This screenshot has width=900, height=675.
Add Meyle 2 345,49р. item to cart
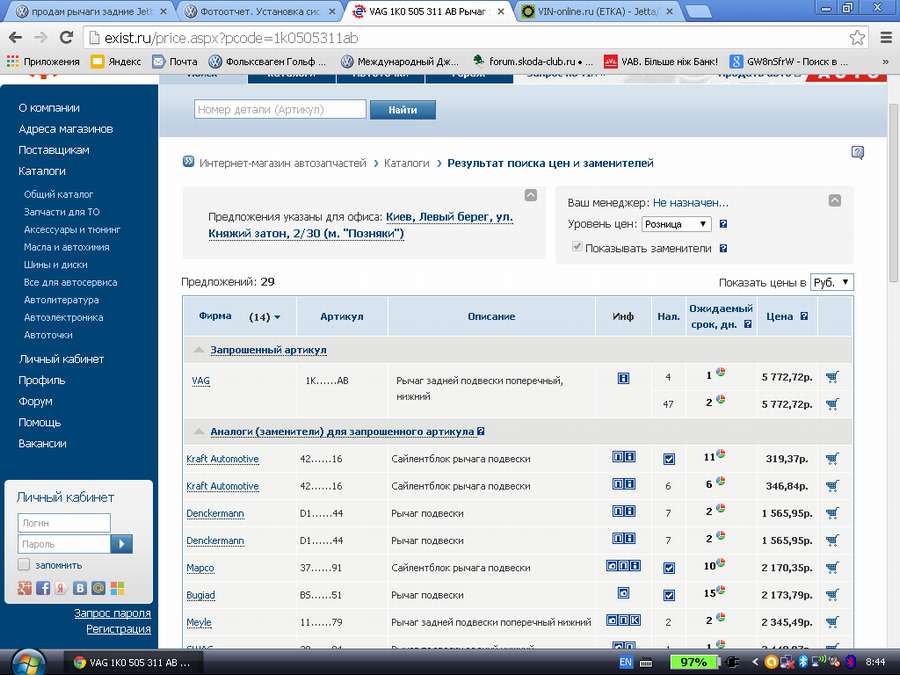[x=832, y=622]
